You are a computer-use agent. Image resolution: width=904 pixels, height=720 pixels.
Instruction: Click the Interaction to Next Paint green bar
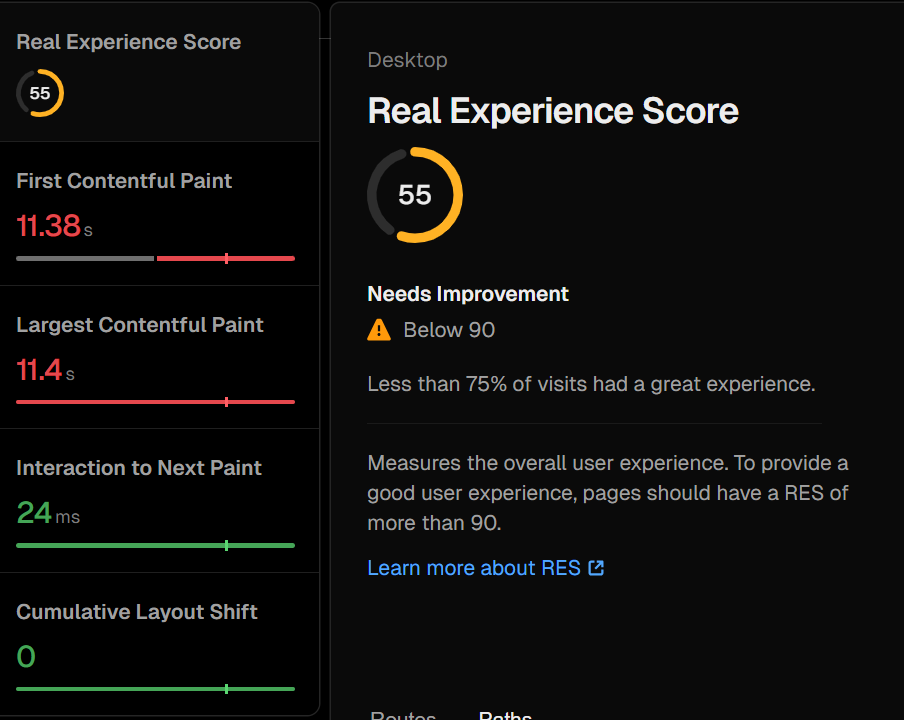pyautogui.click(x=155, y=545)
